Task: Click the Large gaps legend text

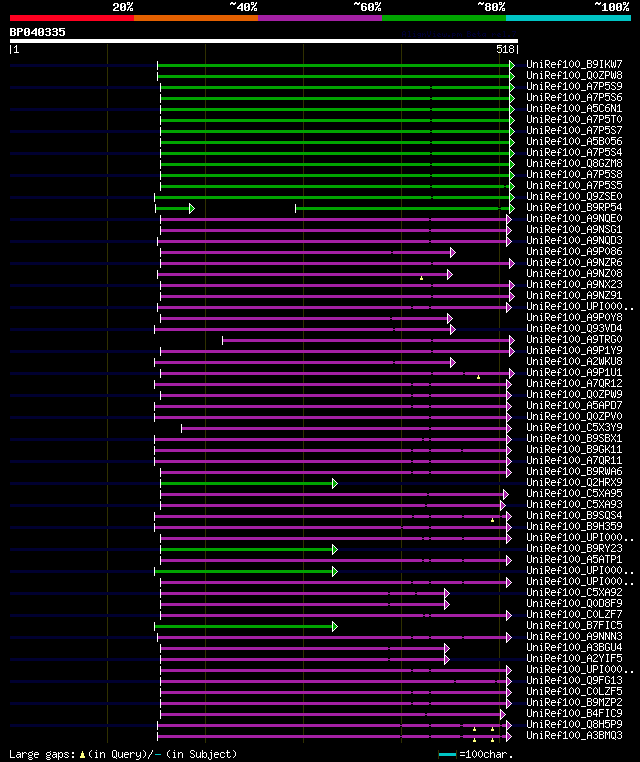Action: click(x=123, y=754)
